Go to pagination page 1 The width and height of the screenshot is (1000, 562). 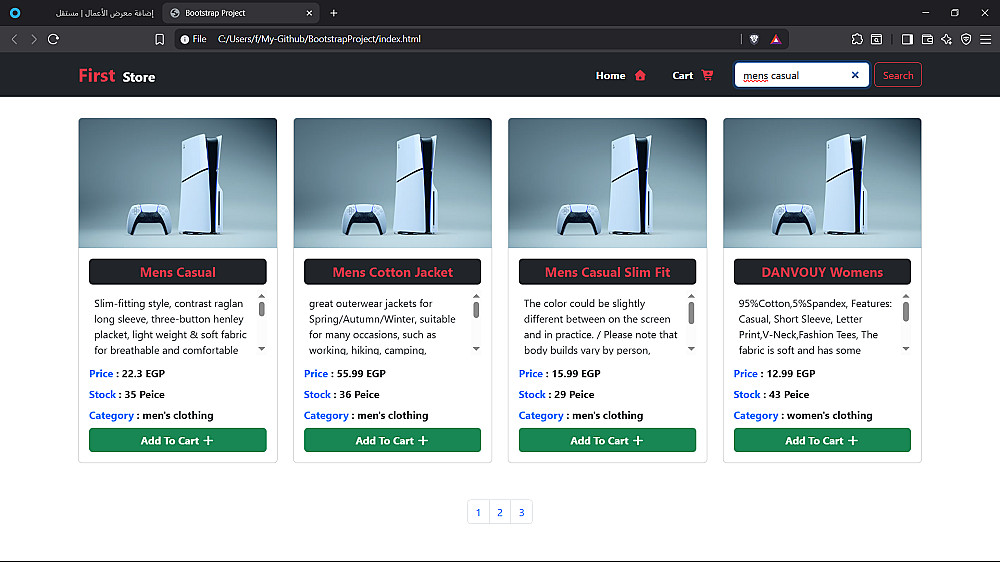[478, 512]
